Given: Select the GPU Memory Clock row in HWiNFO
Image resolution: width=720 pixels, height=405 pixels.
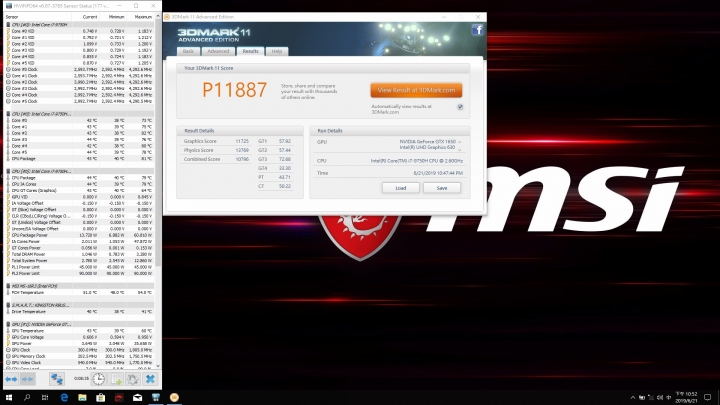Looking at the screenshot, I should (80, 356).
